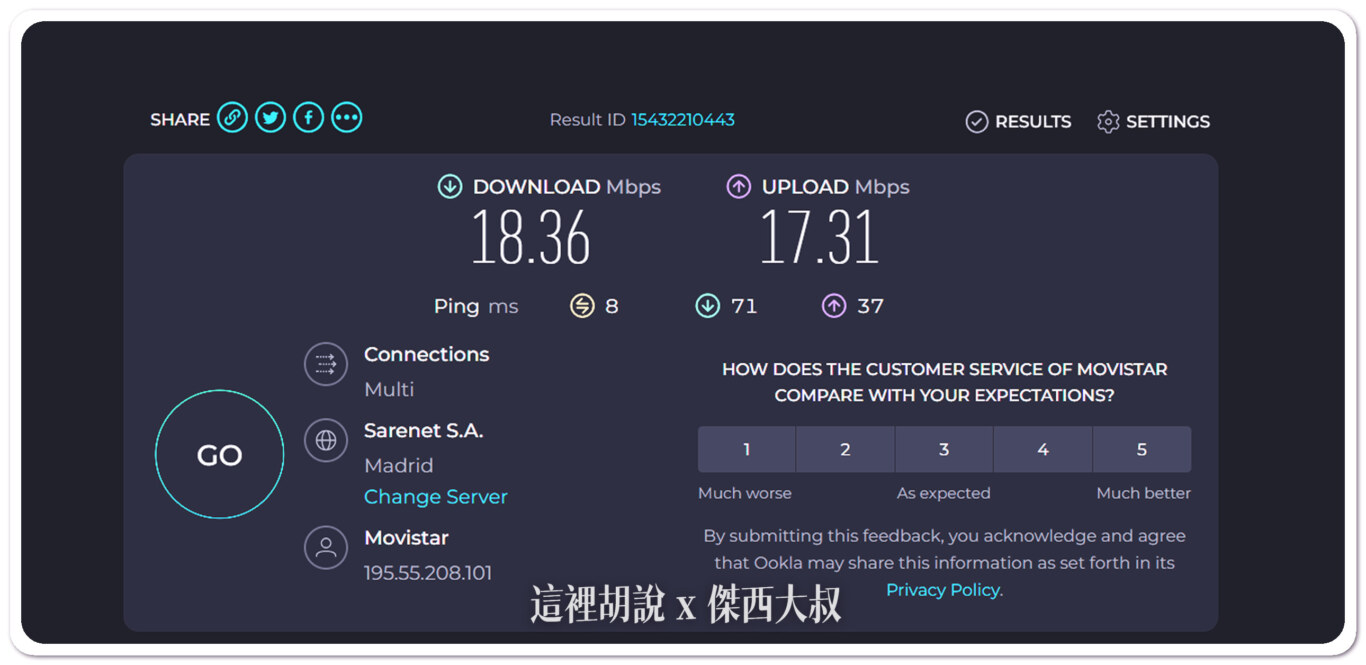Open RESULTS history
Image resolution: width=1366 pixels, height=665 pixels.
click(x=1033, y=122)
